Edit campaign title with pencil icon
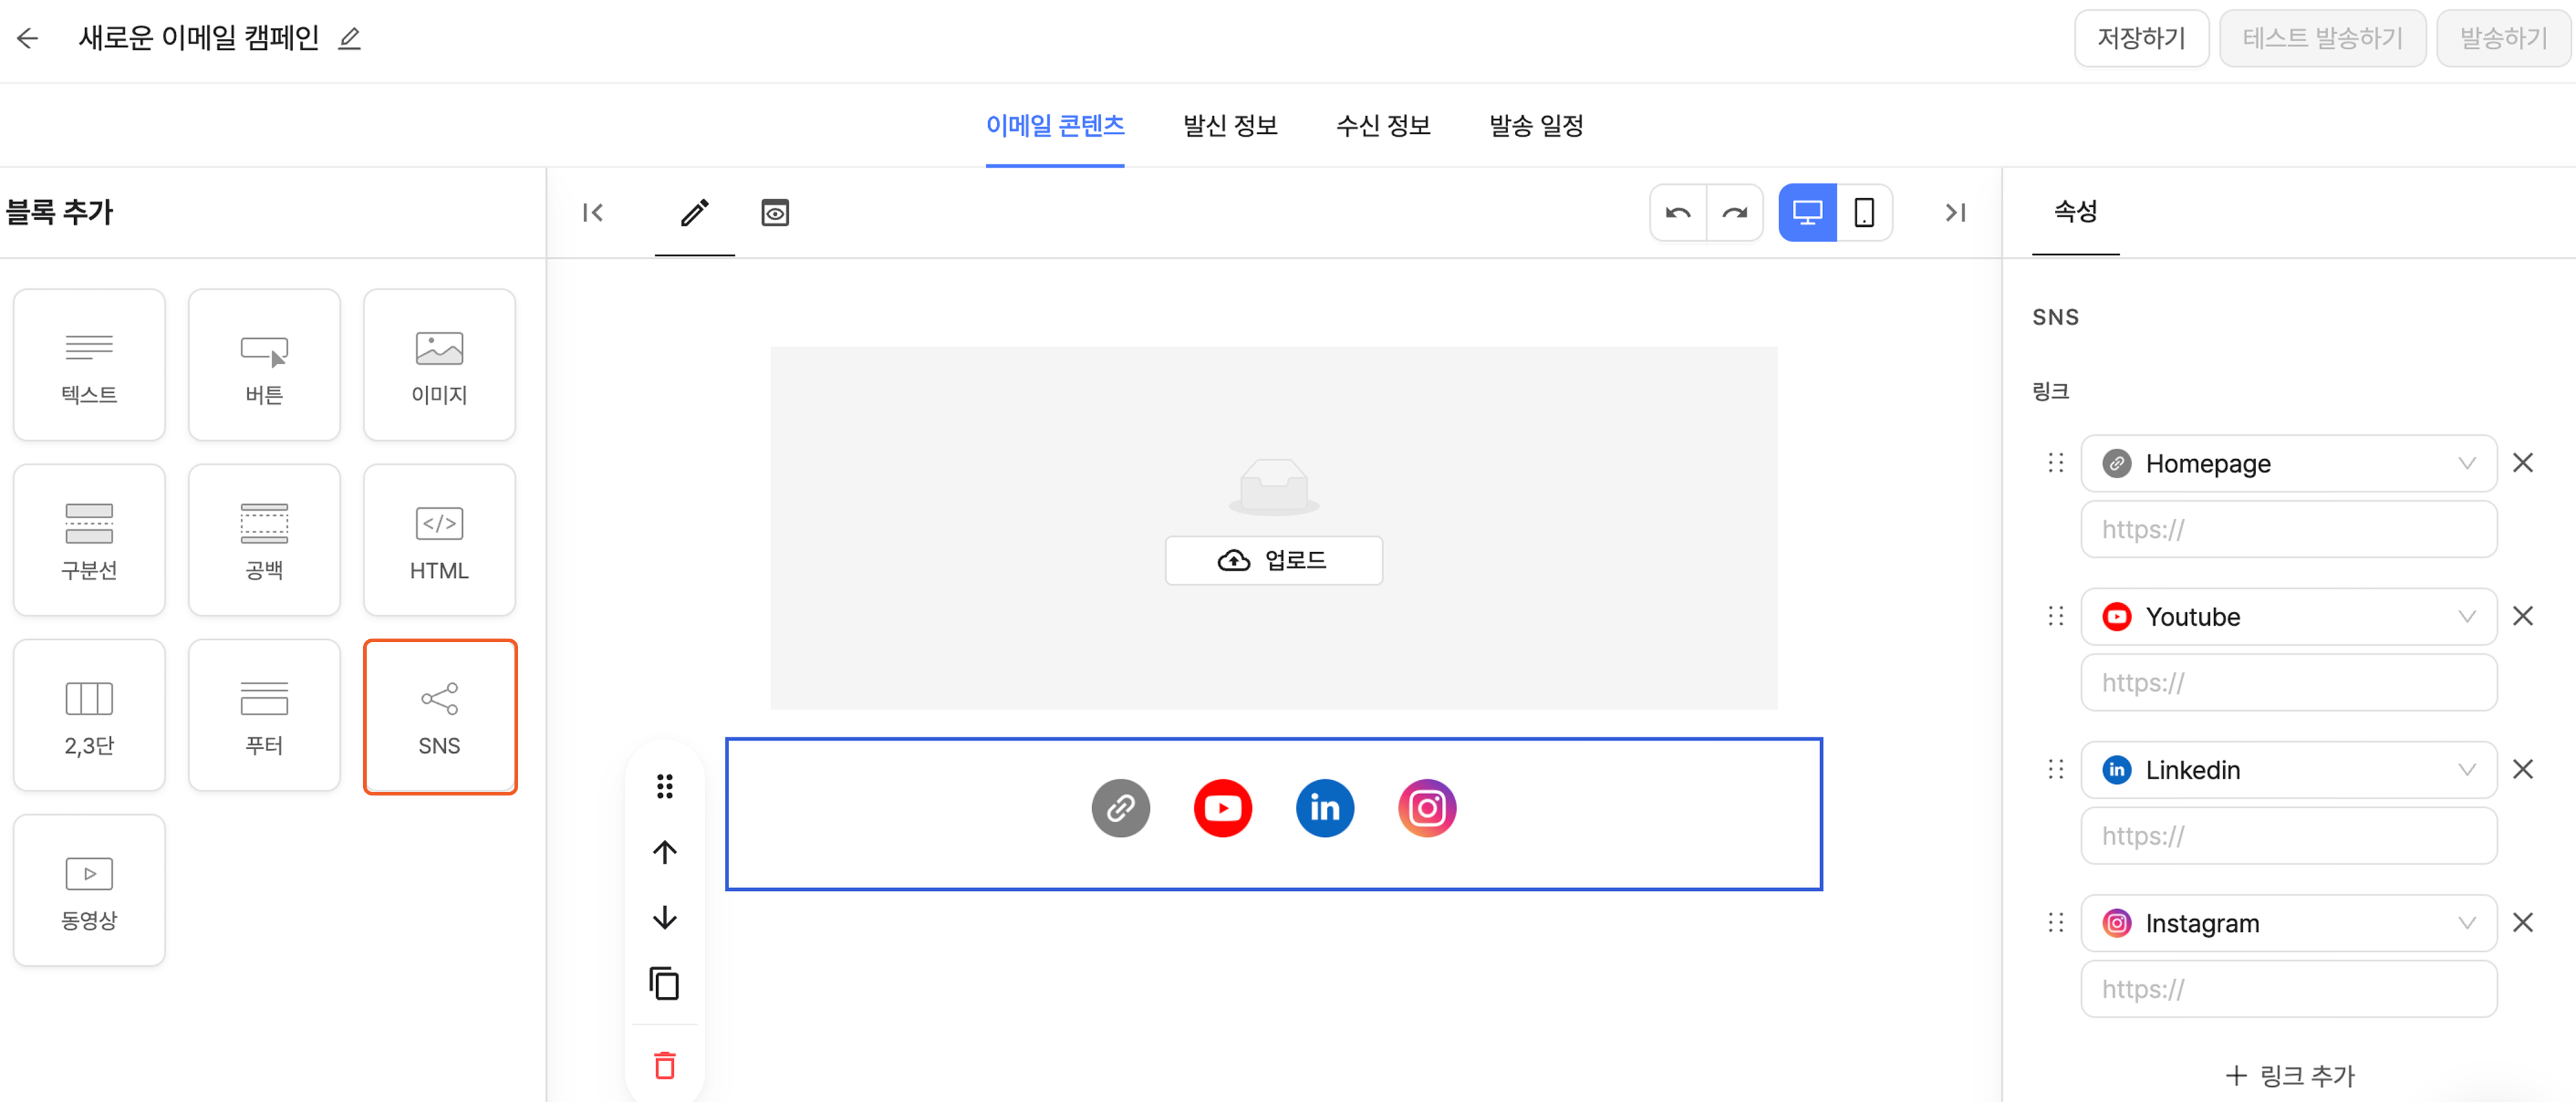 pos(349,39)
